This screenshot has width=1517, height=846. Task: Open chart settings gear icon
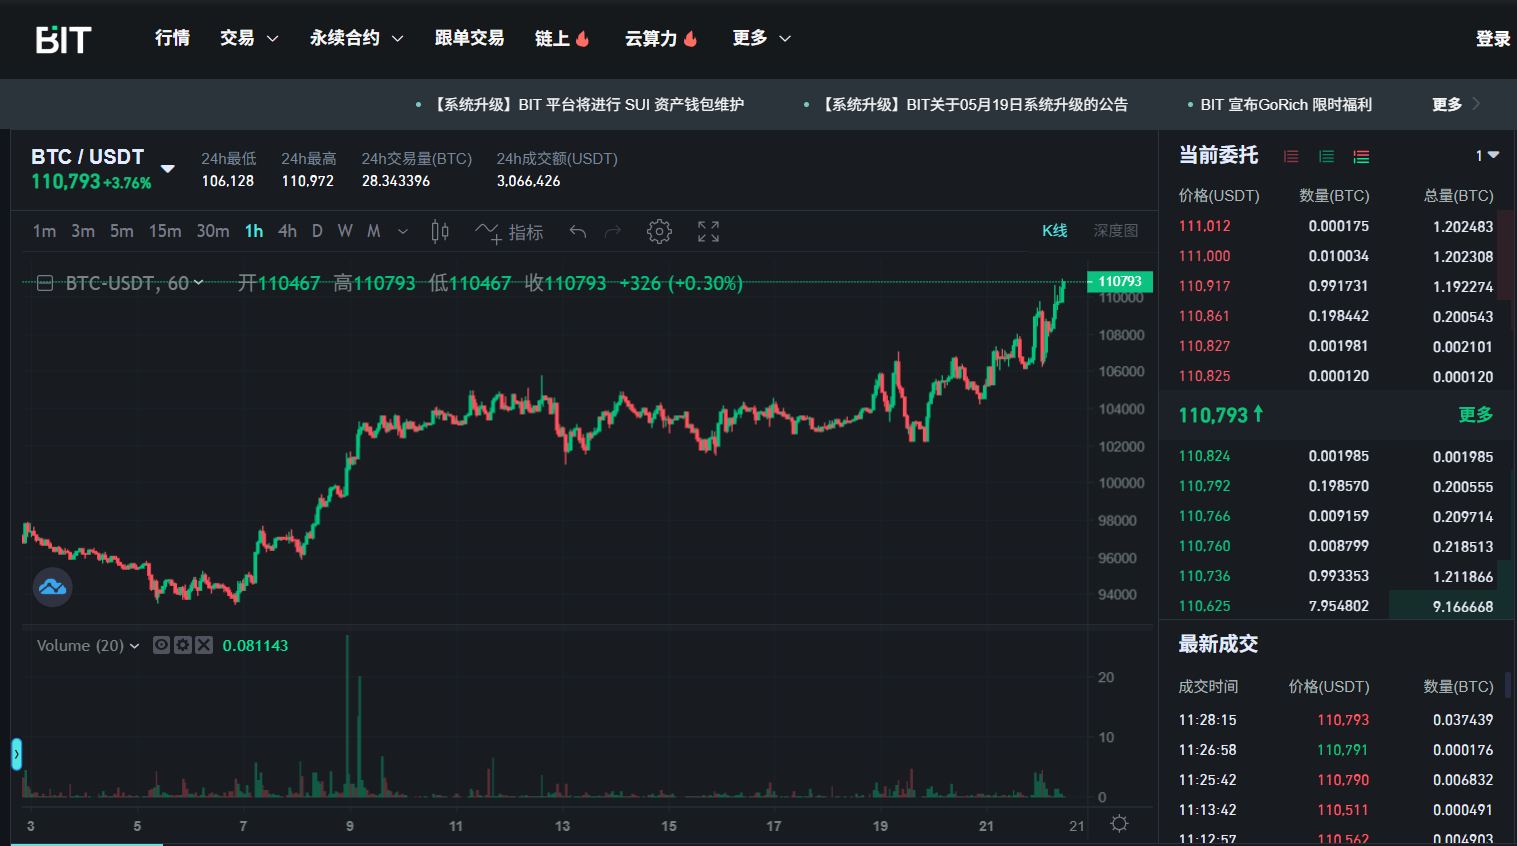click(x=659, y=232)
